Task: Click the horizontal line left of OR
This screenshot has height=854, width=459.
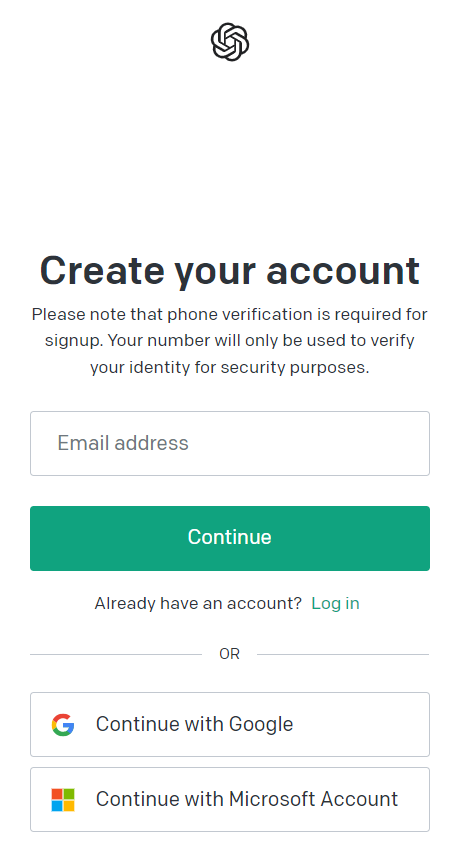Action: point(116,654)
